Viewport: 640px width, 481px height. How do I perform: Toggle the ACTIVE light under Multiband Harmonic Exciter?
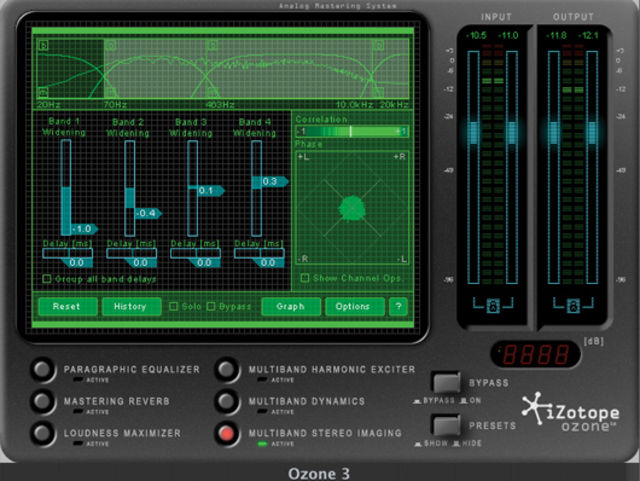pyautogui.click(x=262, y=380)
